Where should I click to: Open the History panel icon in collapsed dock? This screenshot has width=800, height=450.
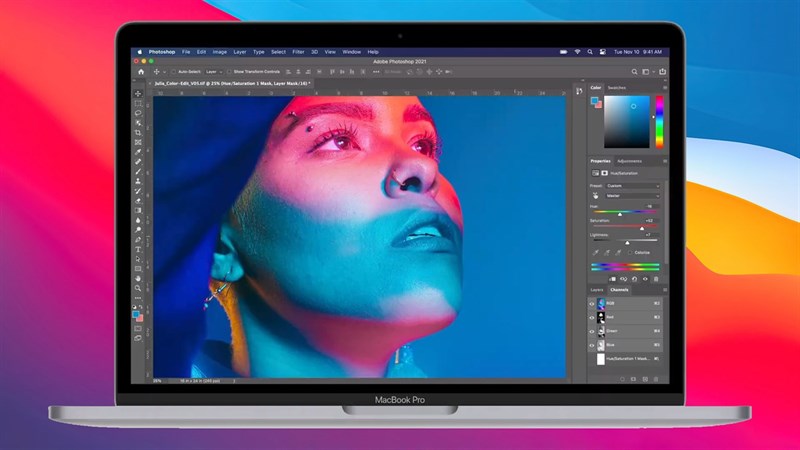[579, 91]
